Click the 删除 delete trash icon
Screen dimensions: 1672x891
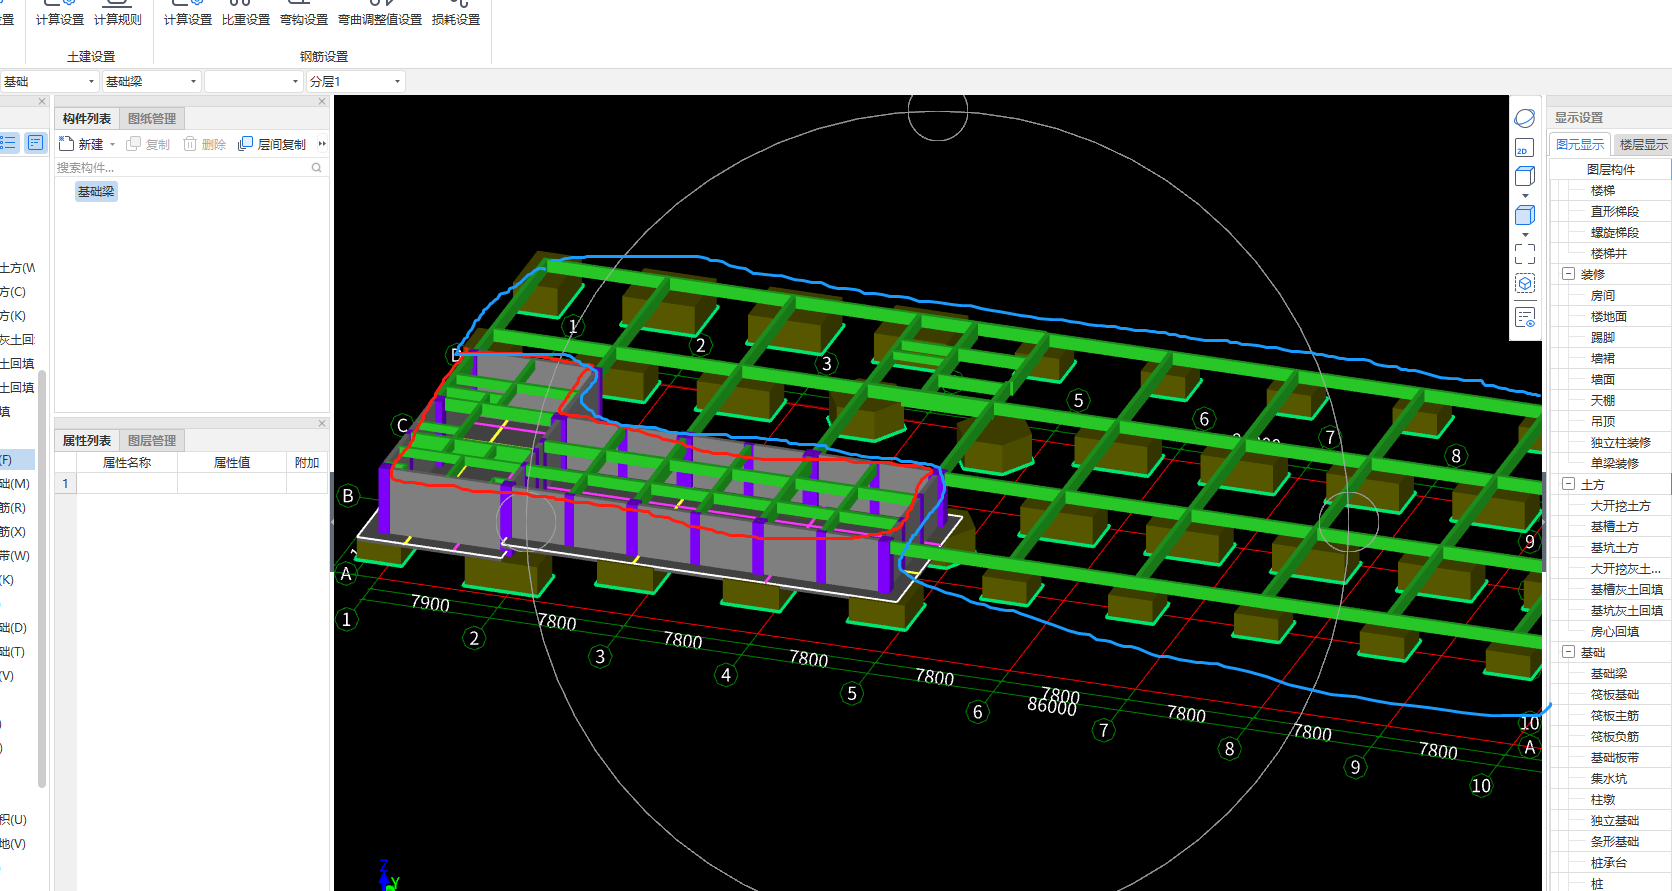point(190,144)
